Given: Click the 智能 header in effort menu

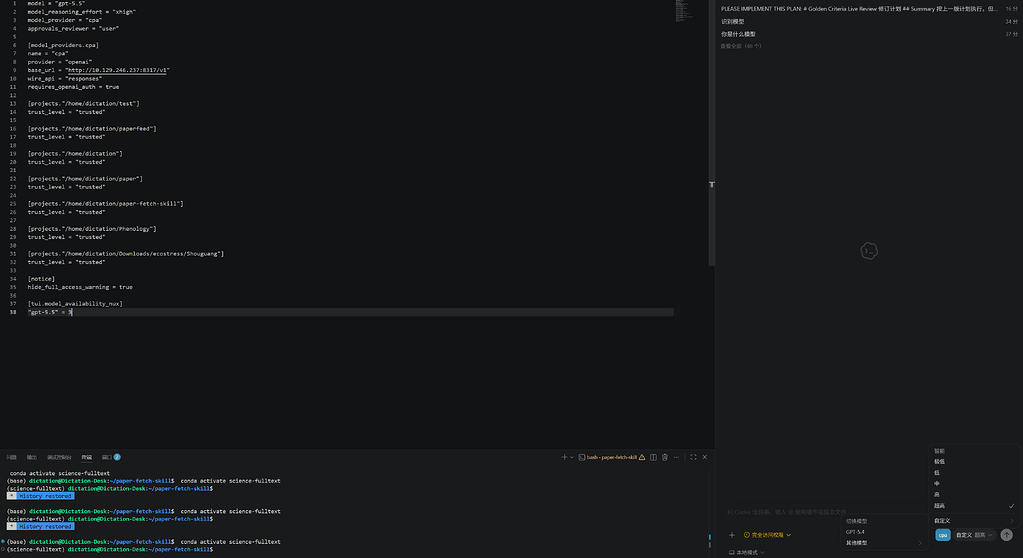Looking at the screenshot, I should (x=939, y=451).
